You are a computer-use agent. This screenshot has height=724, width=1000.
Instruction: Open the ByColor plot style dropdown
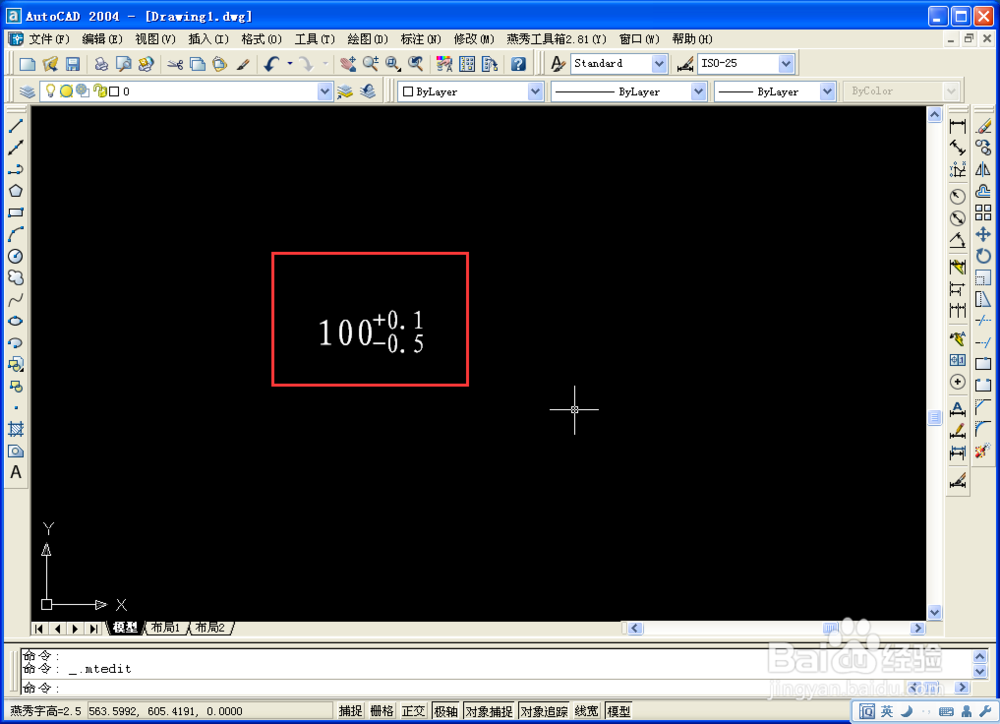pos(951,92)
